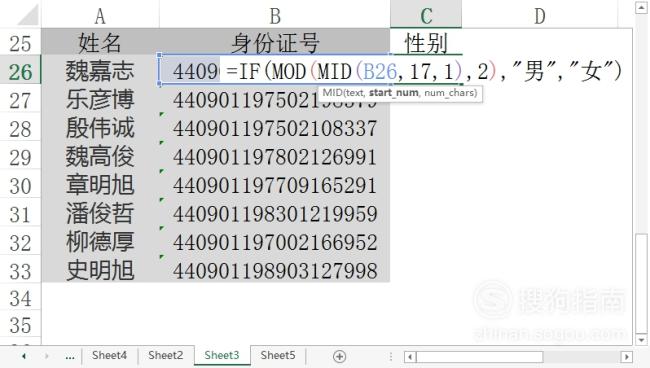Switch to Sheet2 tab
650x368 pixels.
[165, 356]
